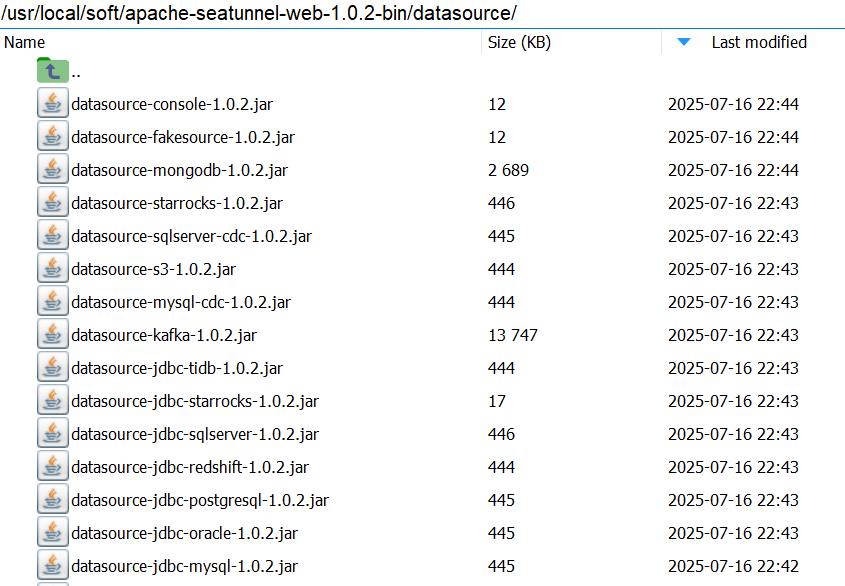Click the 22:42 date of jdbc-mysql jar
845x586 pixels.
click(x=733, y=566)
